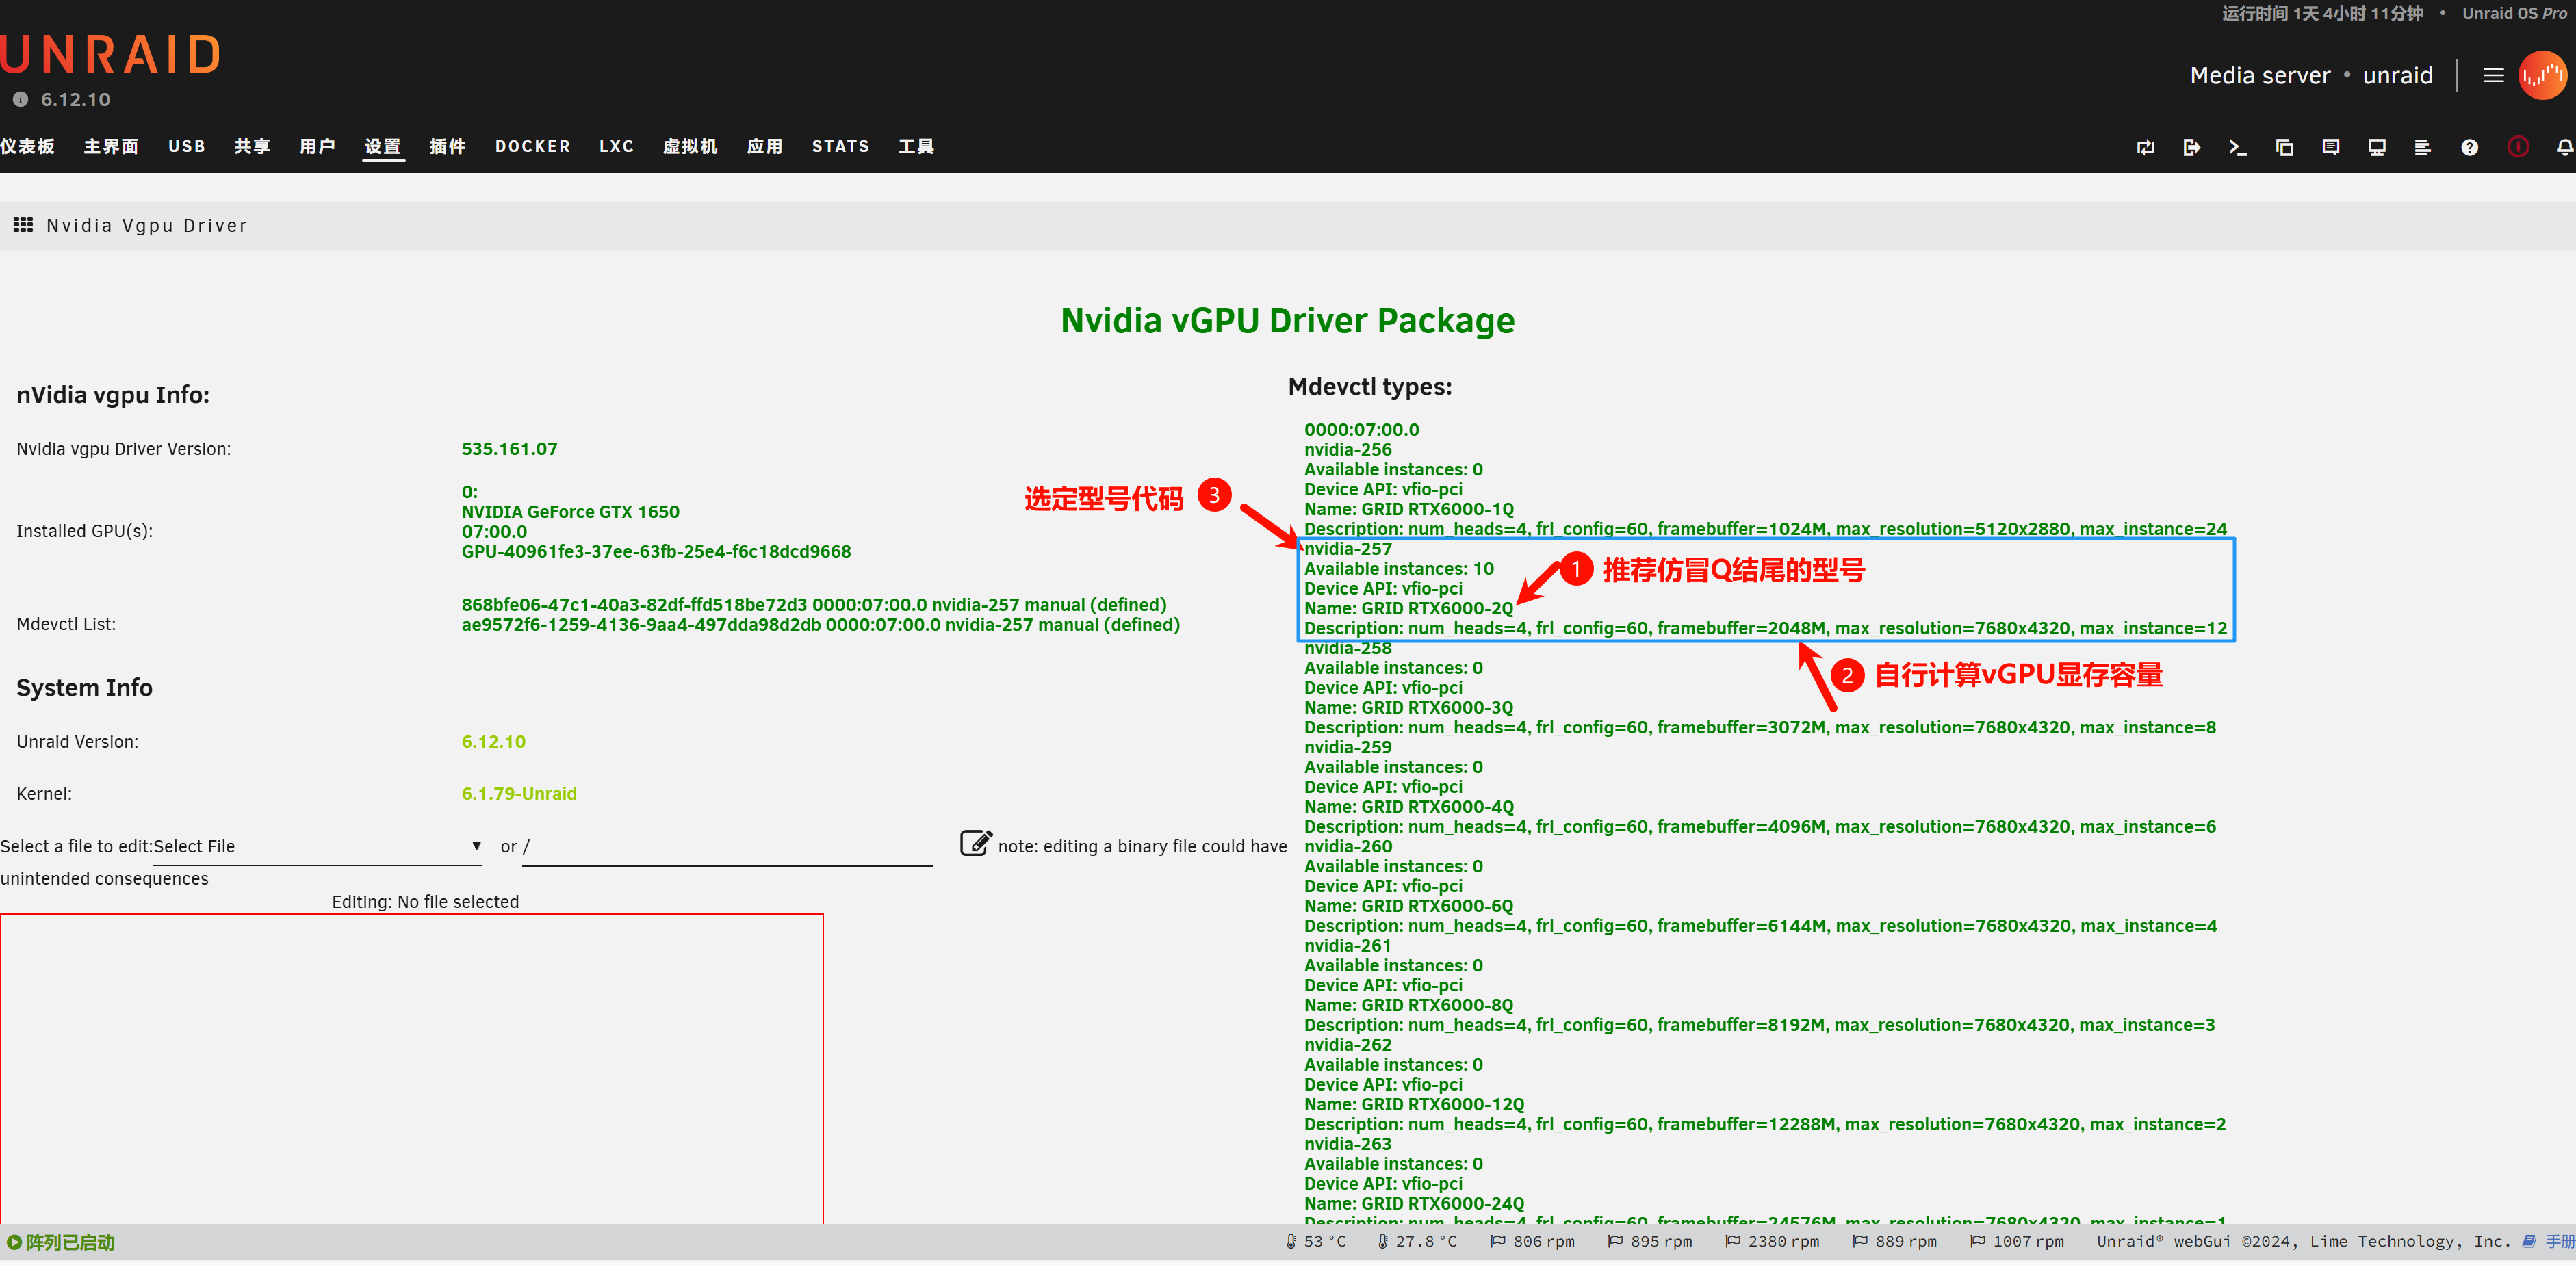Click the file path input after 'or /'
This screenshot has height=1265, width=2576.
(727, 847)
